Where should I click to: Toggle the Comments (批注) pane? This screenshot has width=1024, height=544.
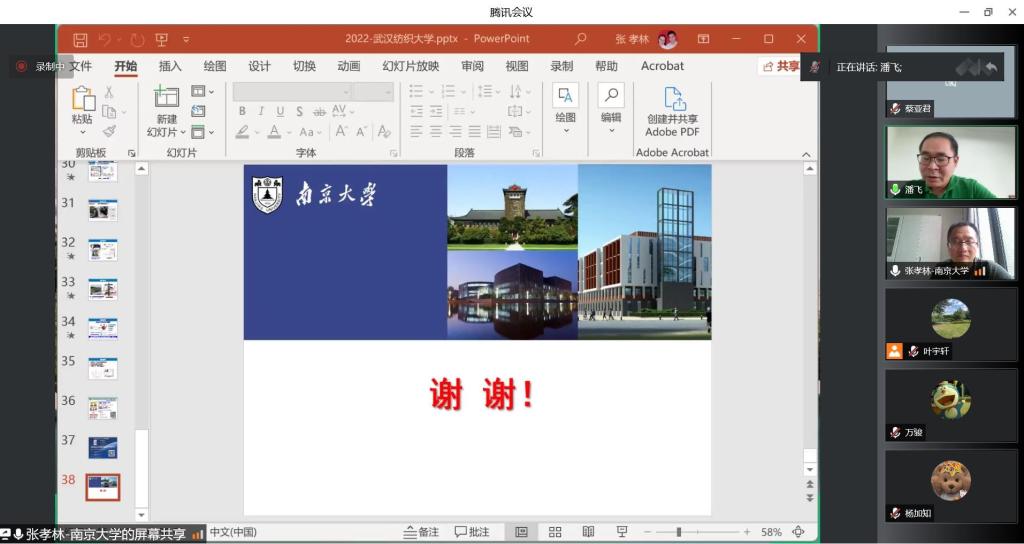472,532
